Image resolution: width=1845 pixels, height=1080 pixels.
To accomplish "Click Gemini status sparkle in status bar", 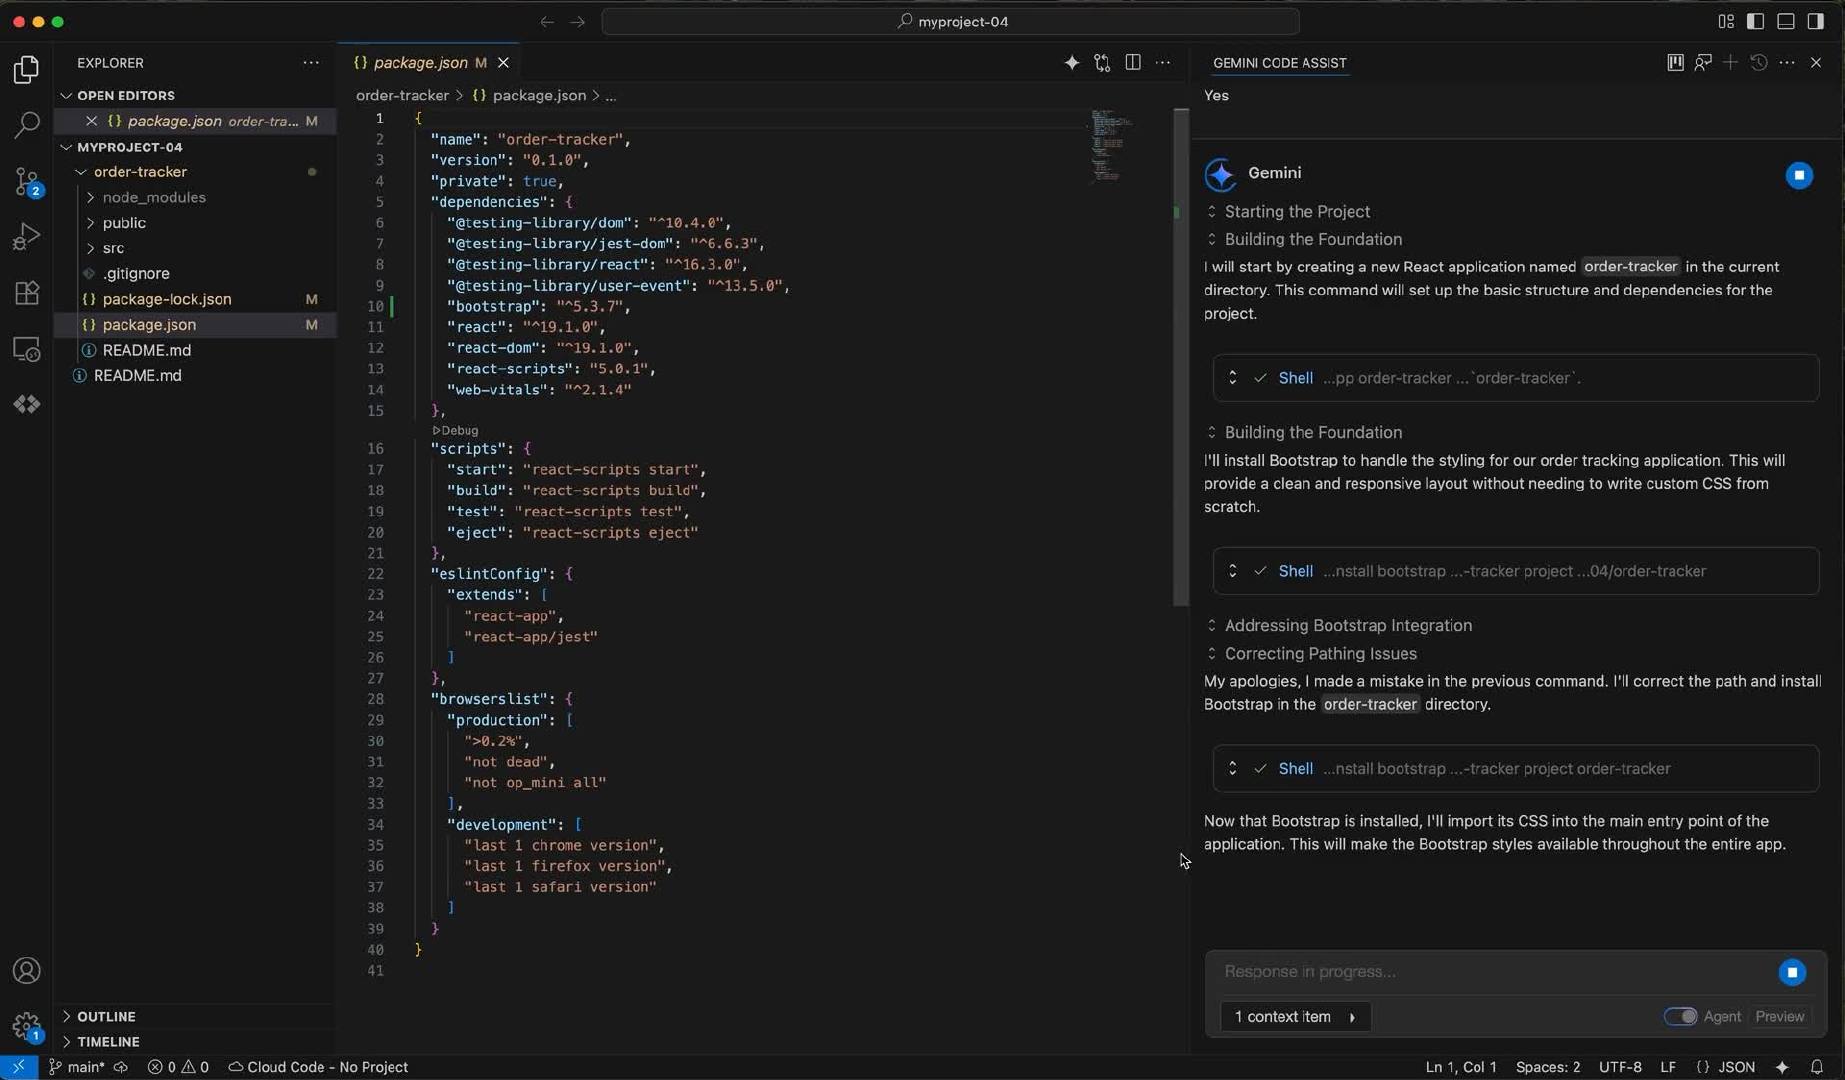I will point(1782,1067).
